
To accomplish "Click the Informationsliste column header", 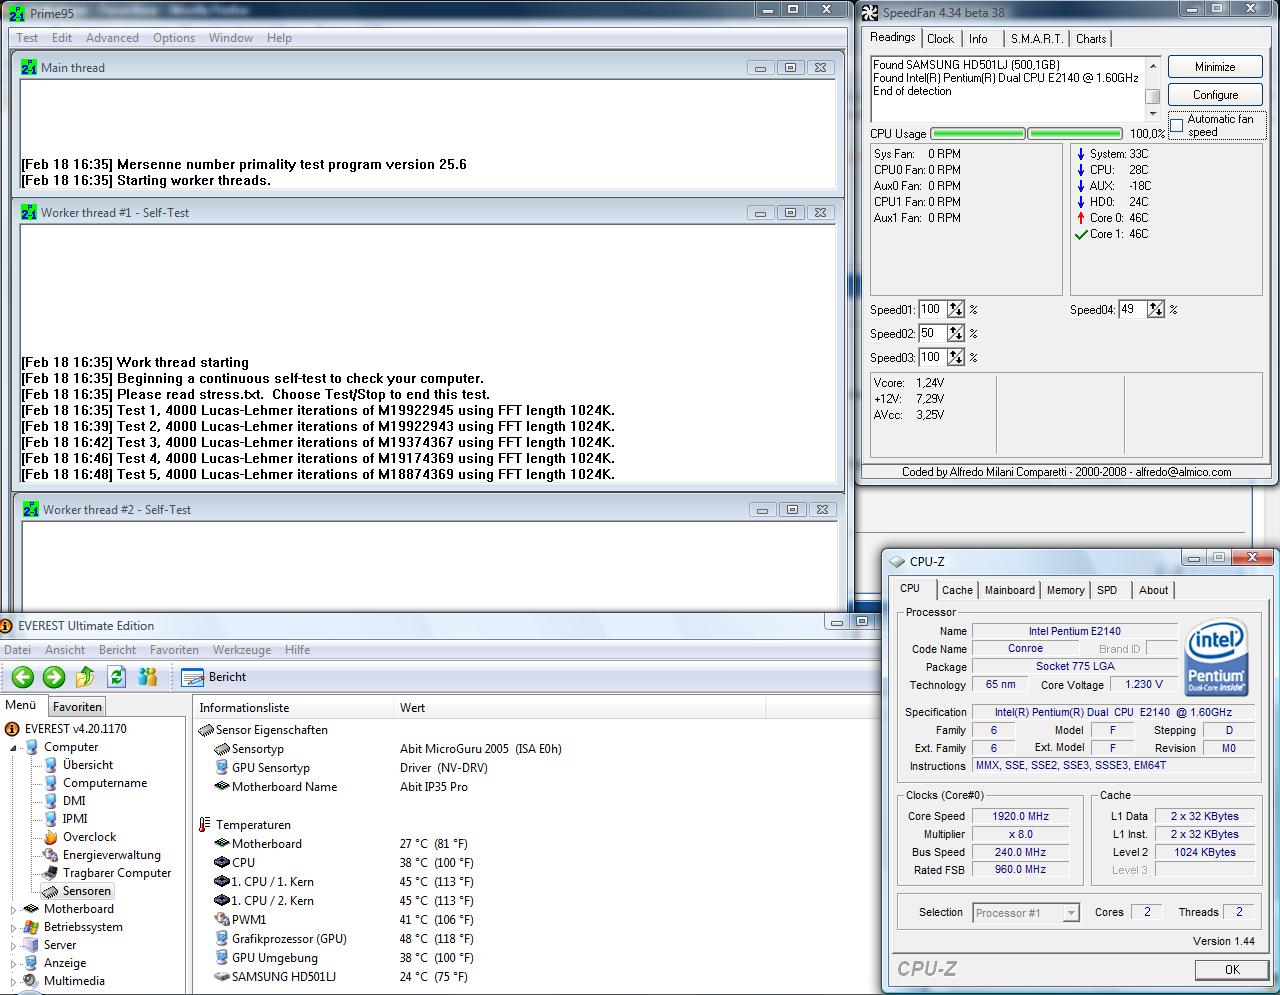I will click(294, 708).
